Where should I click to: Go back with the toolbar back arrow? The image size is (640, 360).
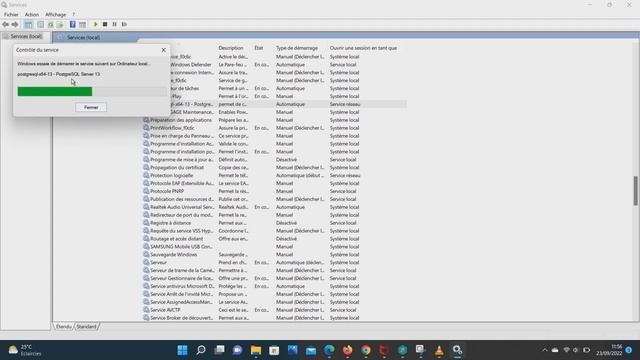(x=6, y=24)
